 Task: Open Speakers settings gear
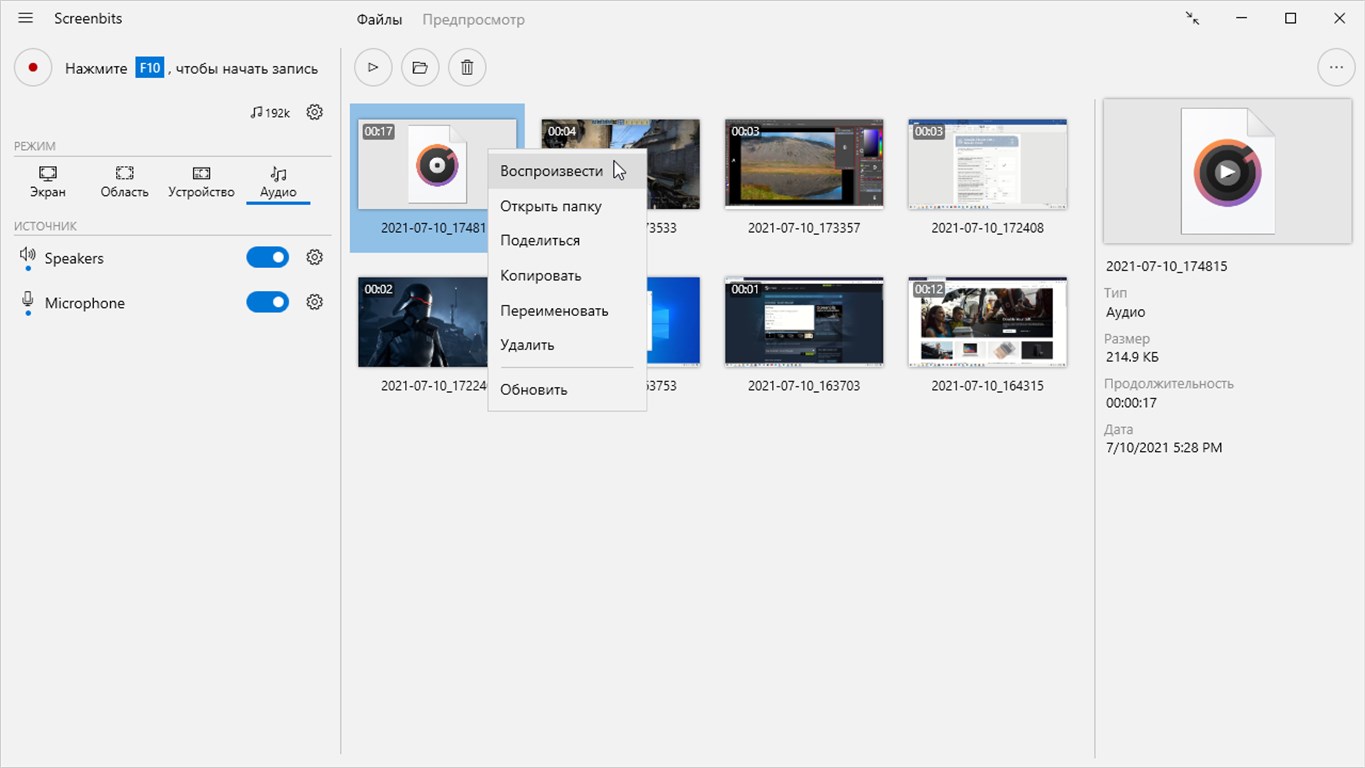[315, 258]
